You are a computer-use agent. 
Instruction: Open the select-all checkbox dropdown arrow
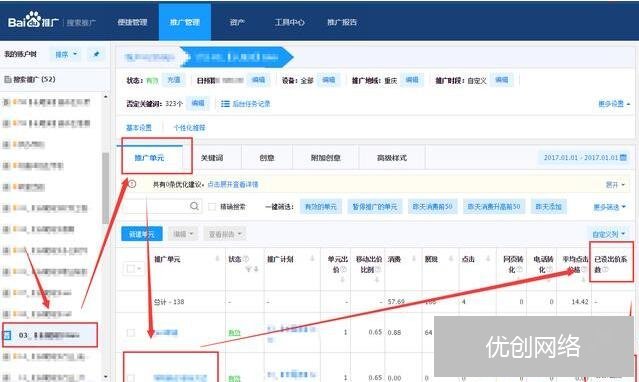click(x=139, y=269)
